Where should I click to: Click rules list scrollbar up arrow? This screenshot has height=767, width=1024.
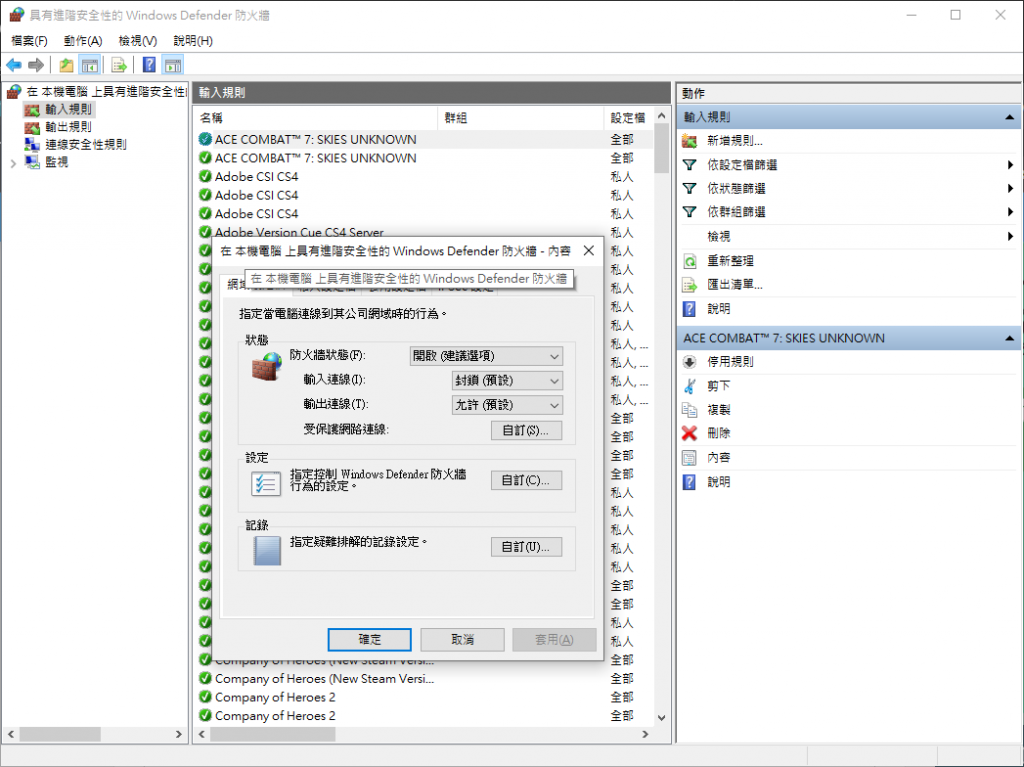pos(662,116)
